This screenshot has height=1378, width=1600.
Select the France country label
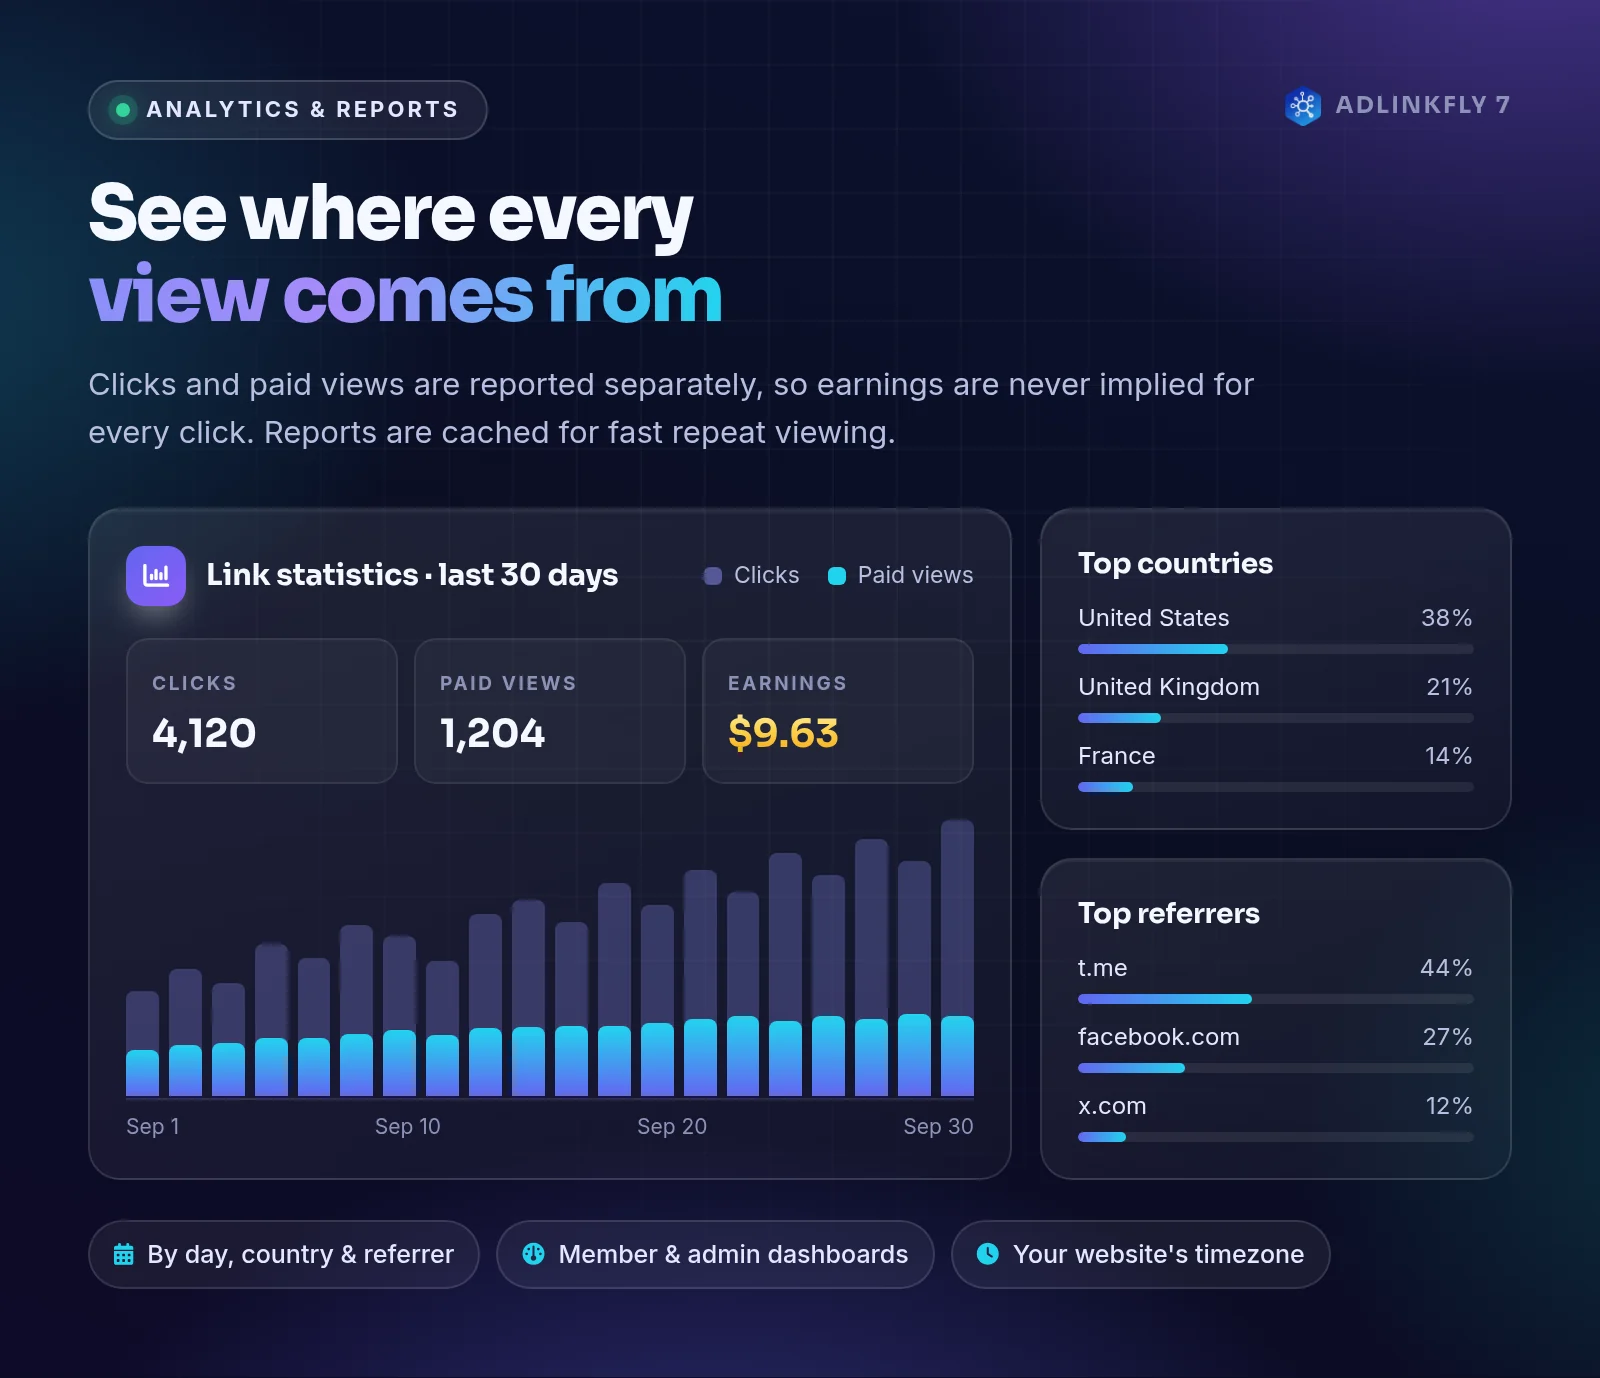tap(1117, 756)
